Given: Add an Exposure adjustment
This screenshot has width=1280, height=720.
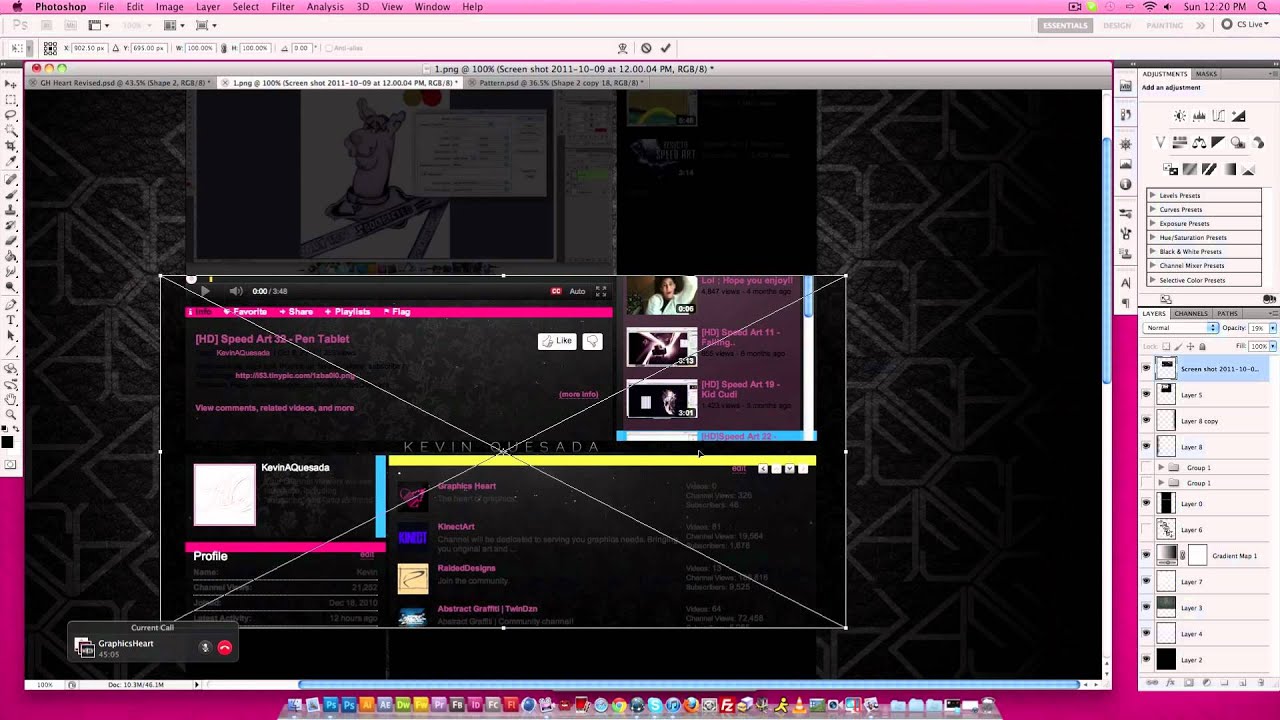Looking at the screenshot, I should pos(1238,116).
